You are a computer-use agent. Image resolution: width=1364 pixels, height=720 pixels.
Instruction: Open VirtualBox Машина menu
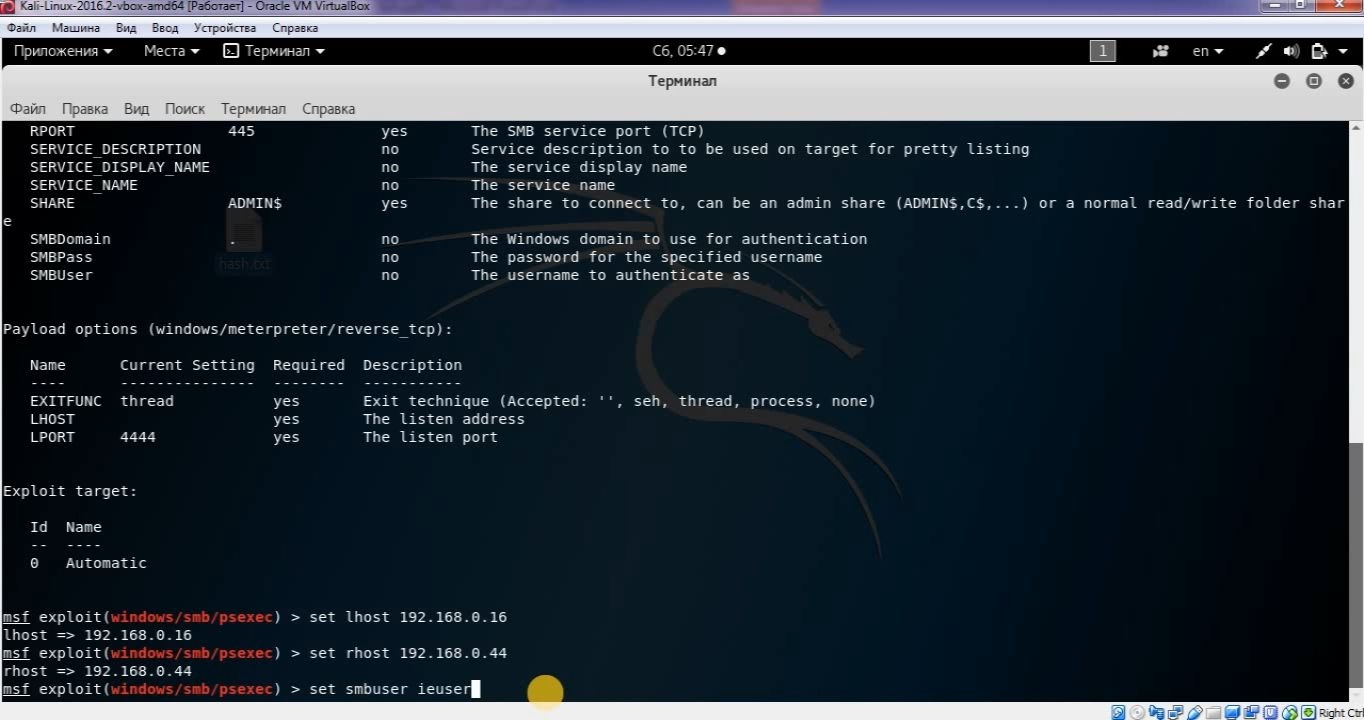pos(76,28)
